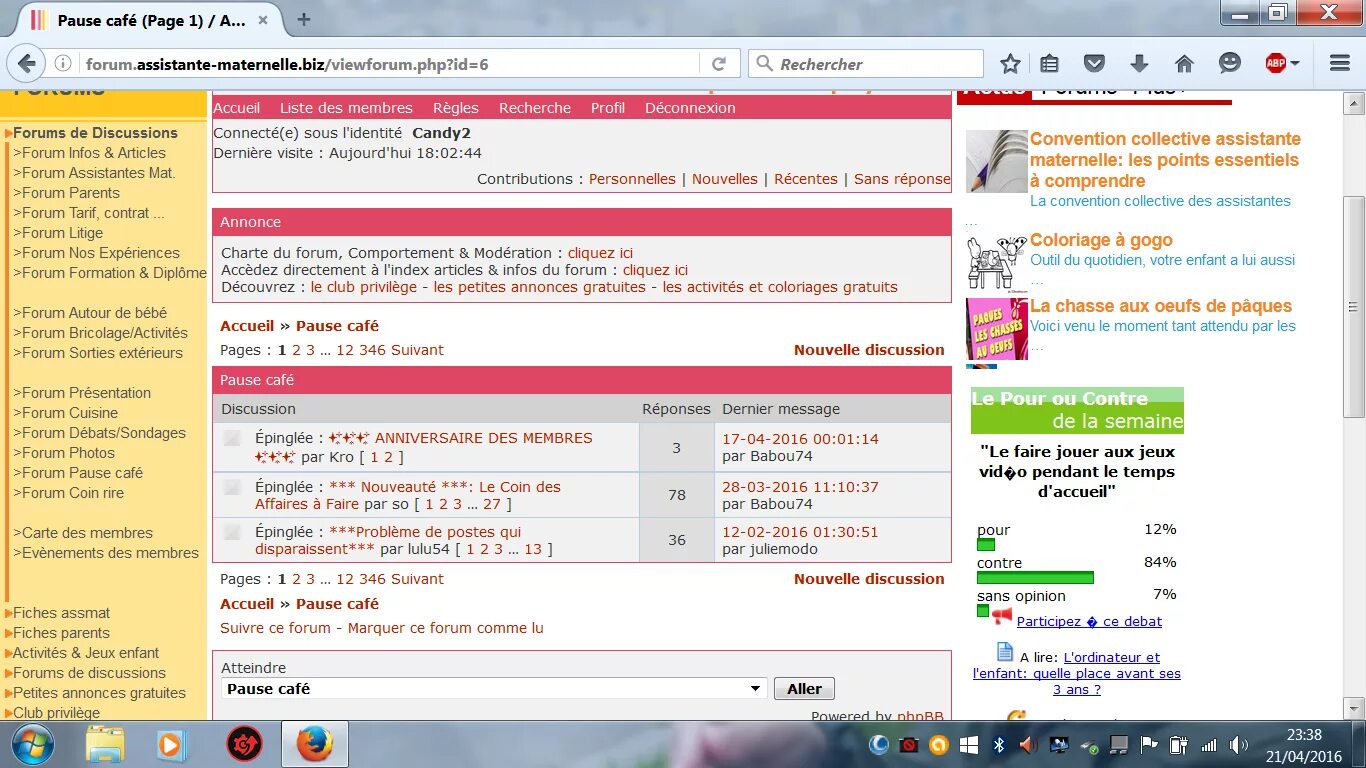Open the Action Center flag icon
Image resolution: width=1366 pixels, height=768 pixels.
[x=1149, y=745]
